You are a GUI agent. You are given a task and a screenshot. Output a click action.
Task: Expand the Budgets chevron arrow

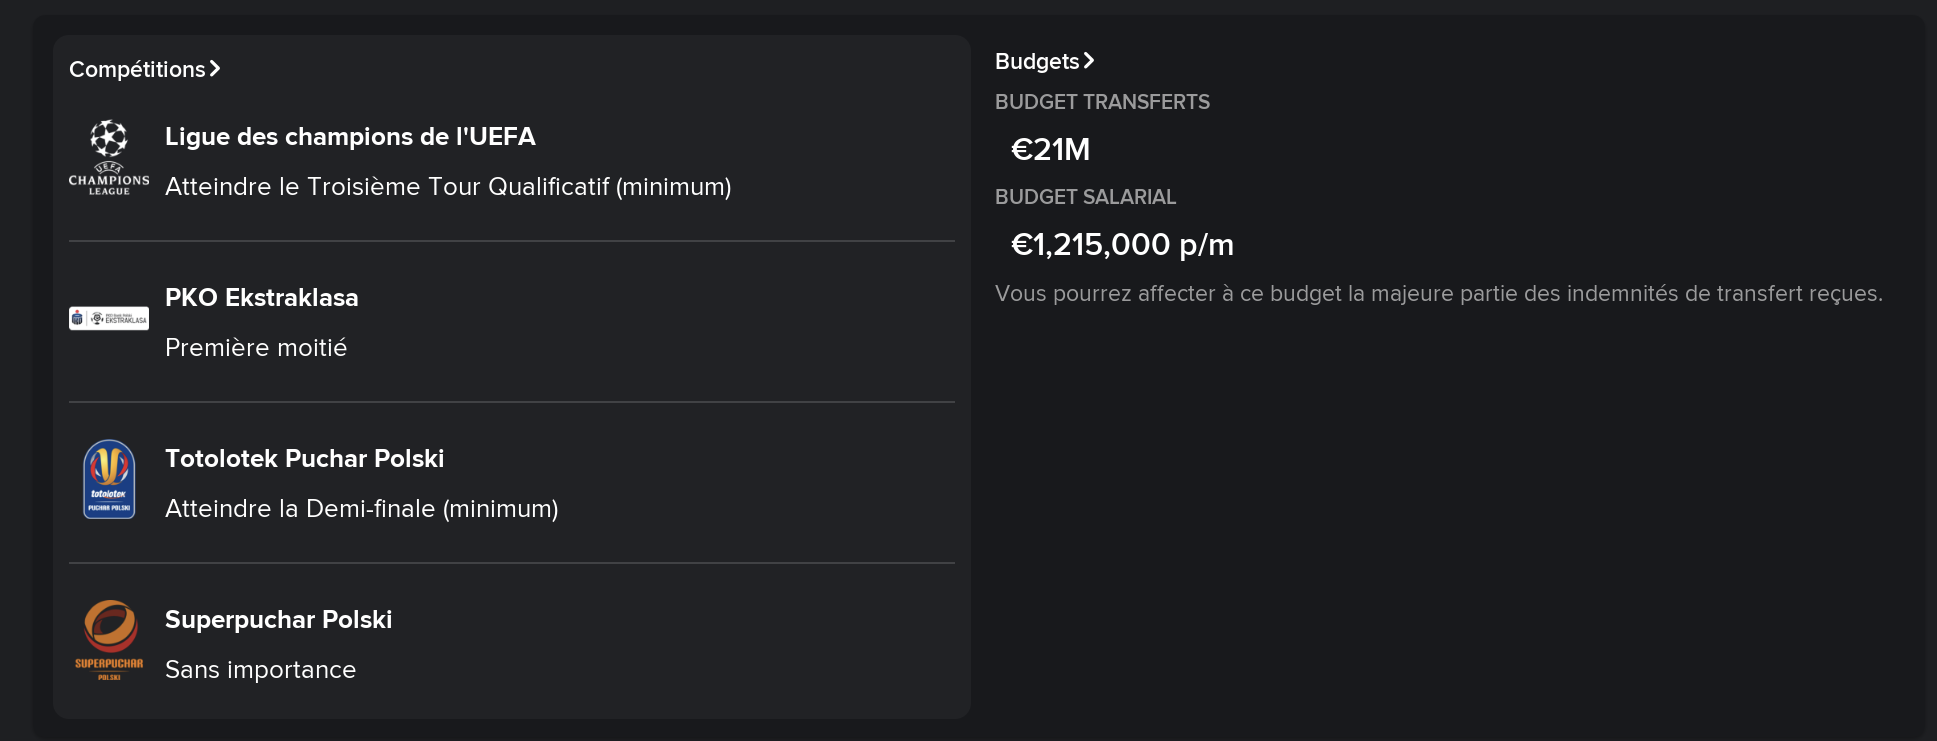[x=1089, y=61]
